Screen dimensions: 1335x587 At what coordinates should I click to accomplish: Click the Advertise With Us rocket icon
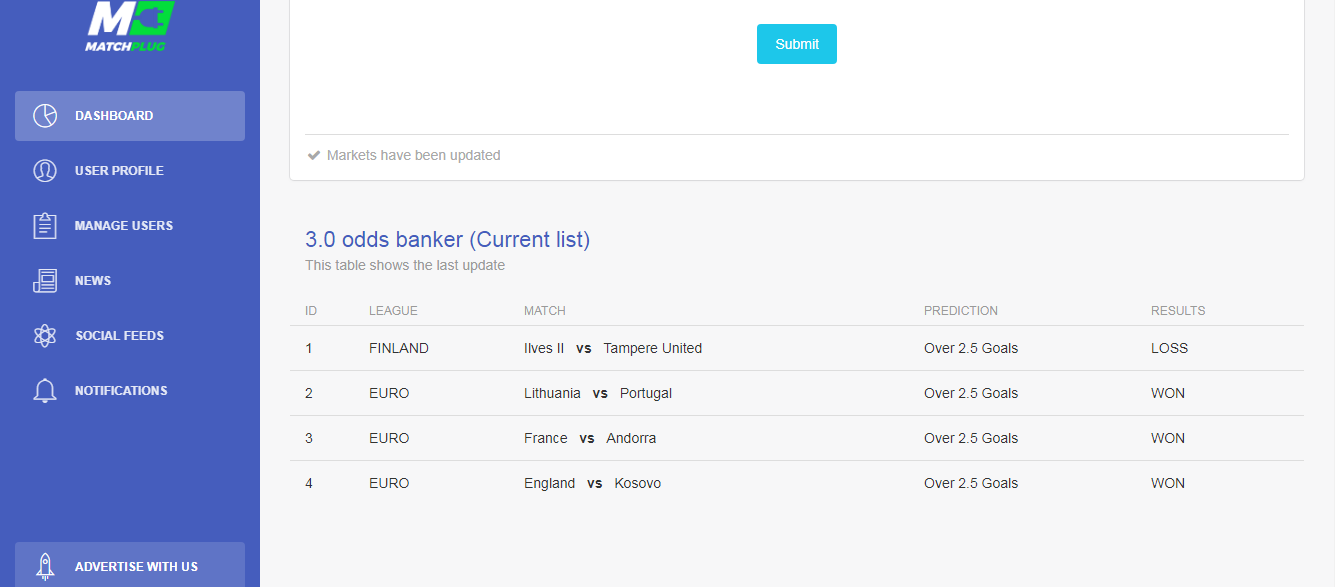click(45, 567)
